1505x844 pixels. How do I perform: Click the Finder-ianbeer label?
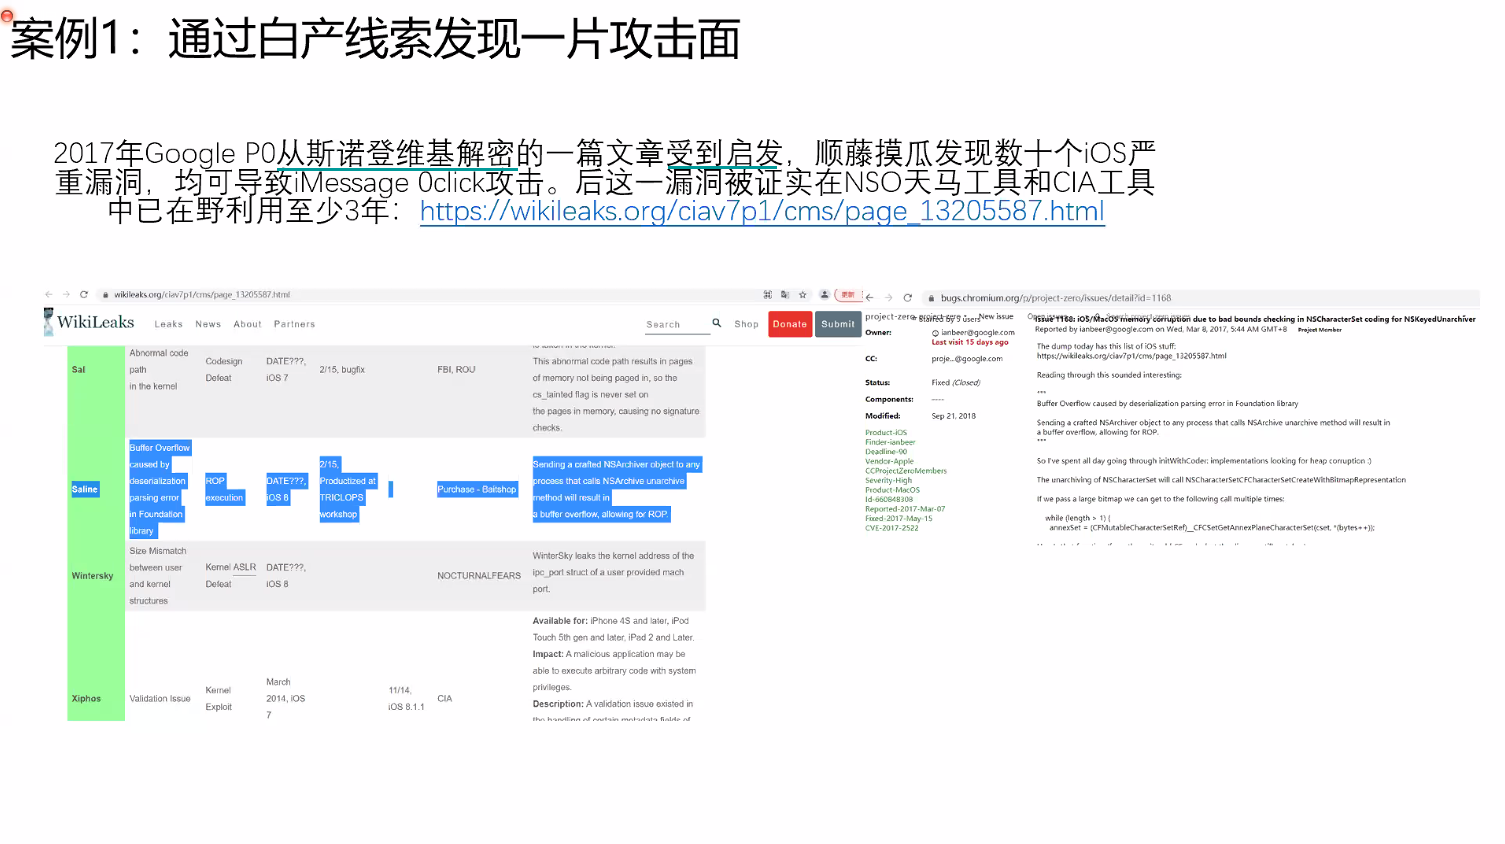[890, 442]
